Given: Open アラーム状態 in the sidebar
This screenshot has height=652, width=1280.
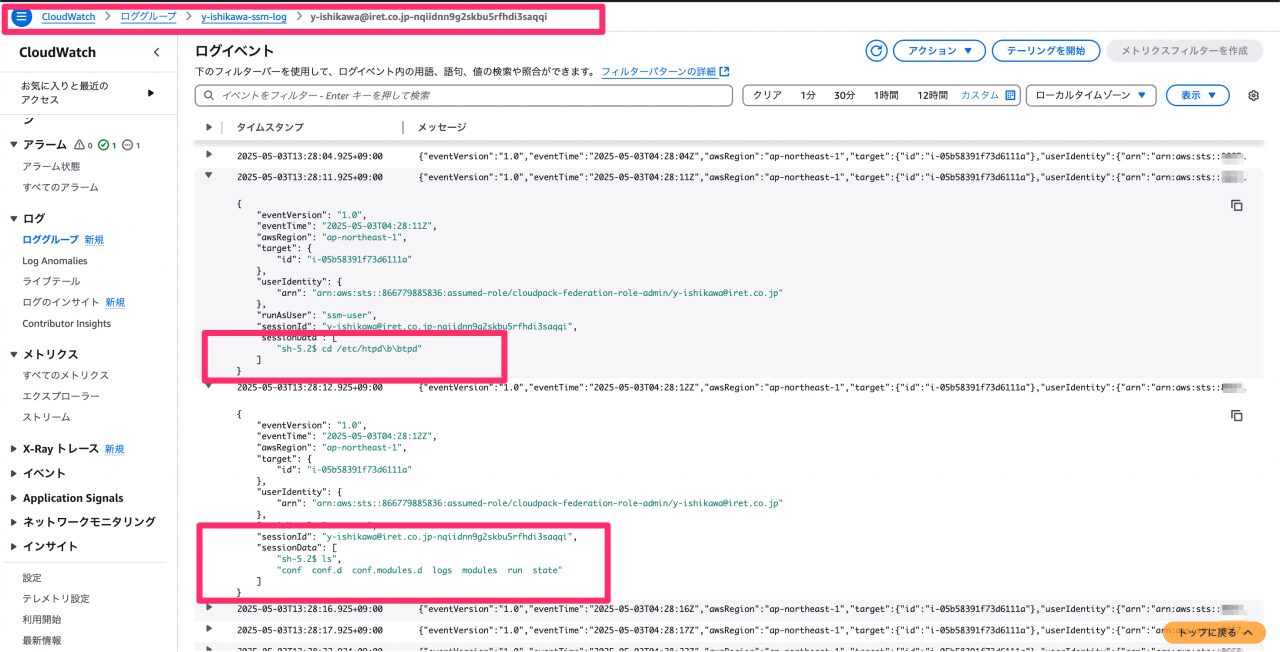Looking at the screenshot, I should point(51,166).
